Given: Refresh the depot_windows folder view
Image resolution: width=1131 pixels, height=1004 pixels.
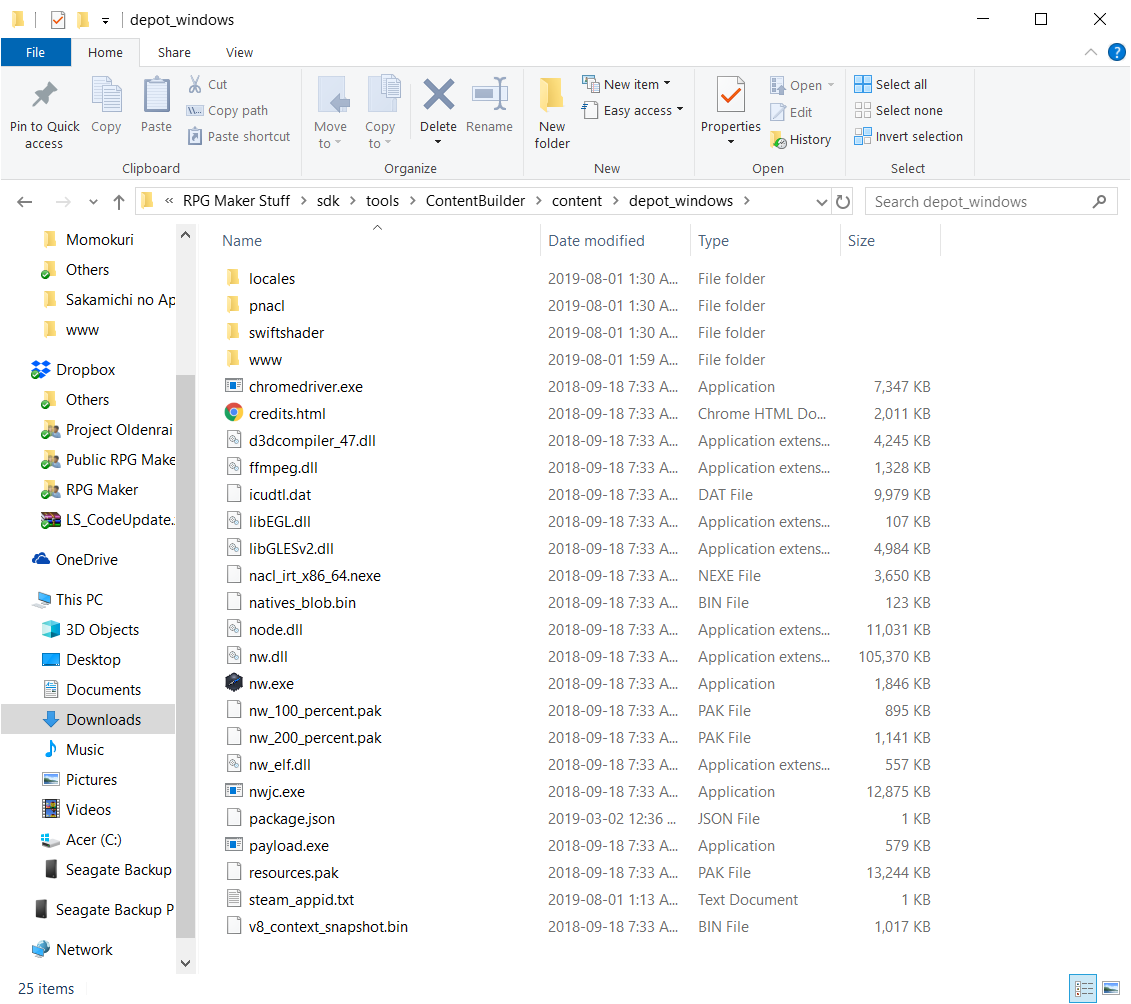Looking at the screenshot, I should click(842, 202).
